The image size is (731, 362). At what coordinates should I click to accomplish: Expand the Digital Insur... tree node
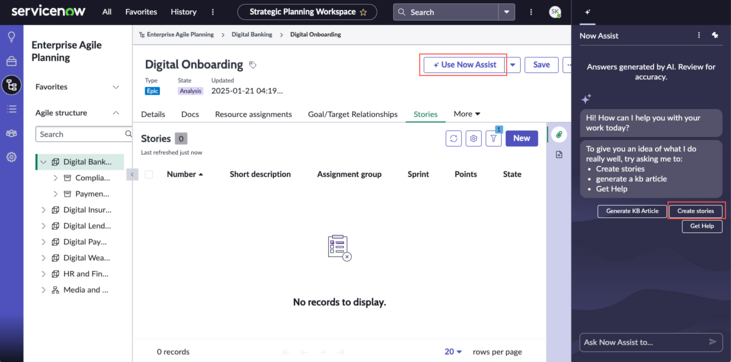43,210
